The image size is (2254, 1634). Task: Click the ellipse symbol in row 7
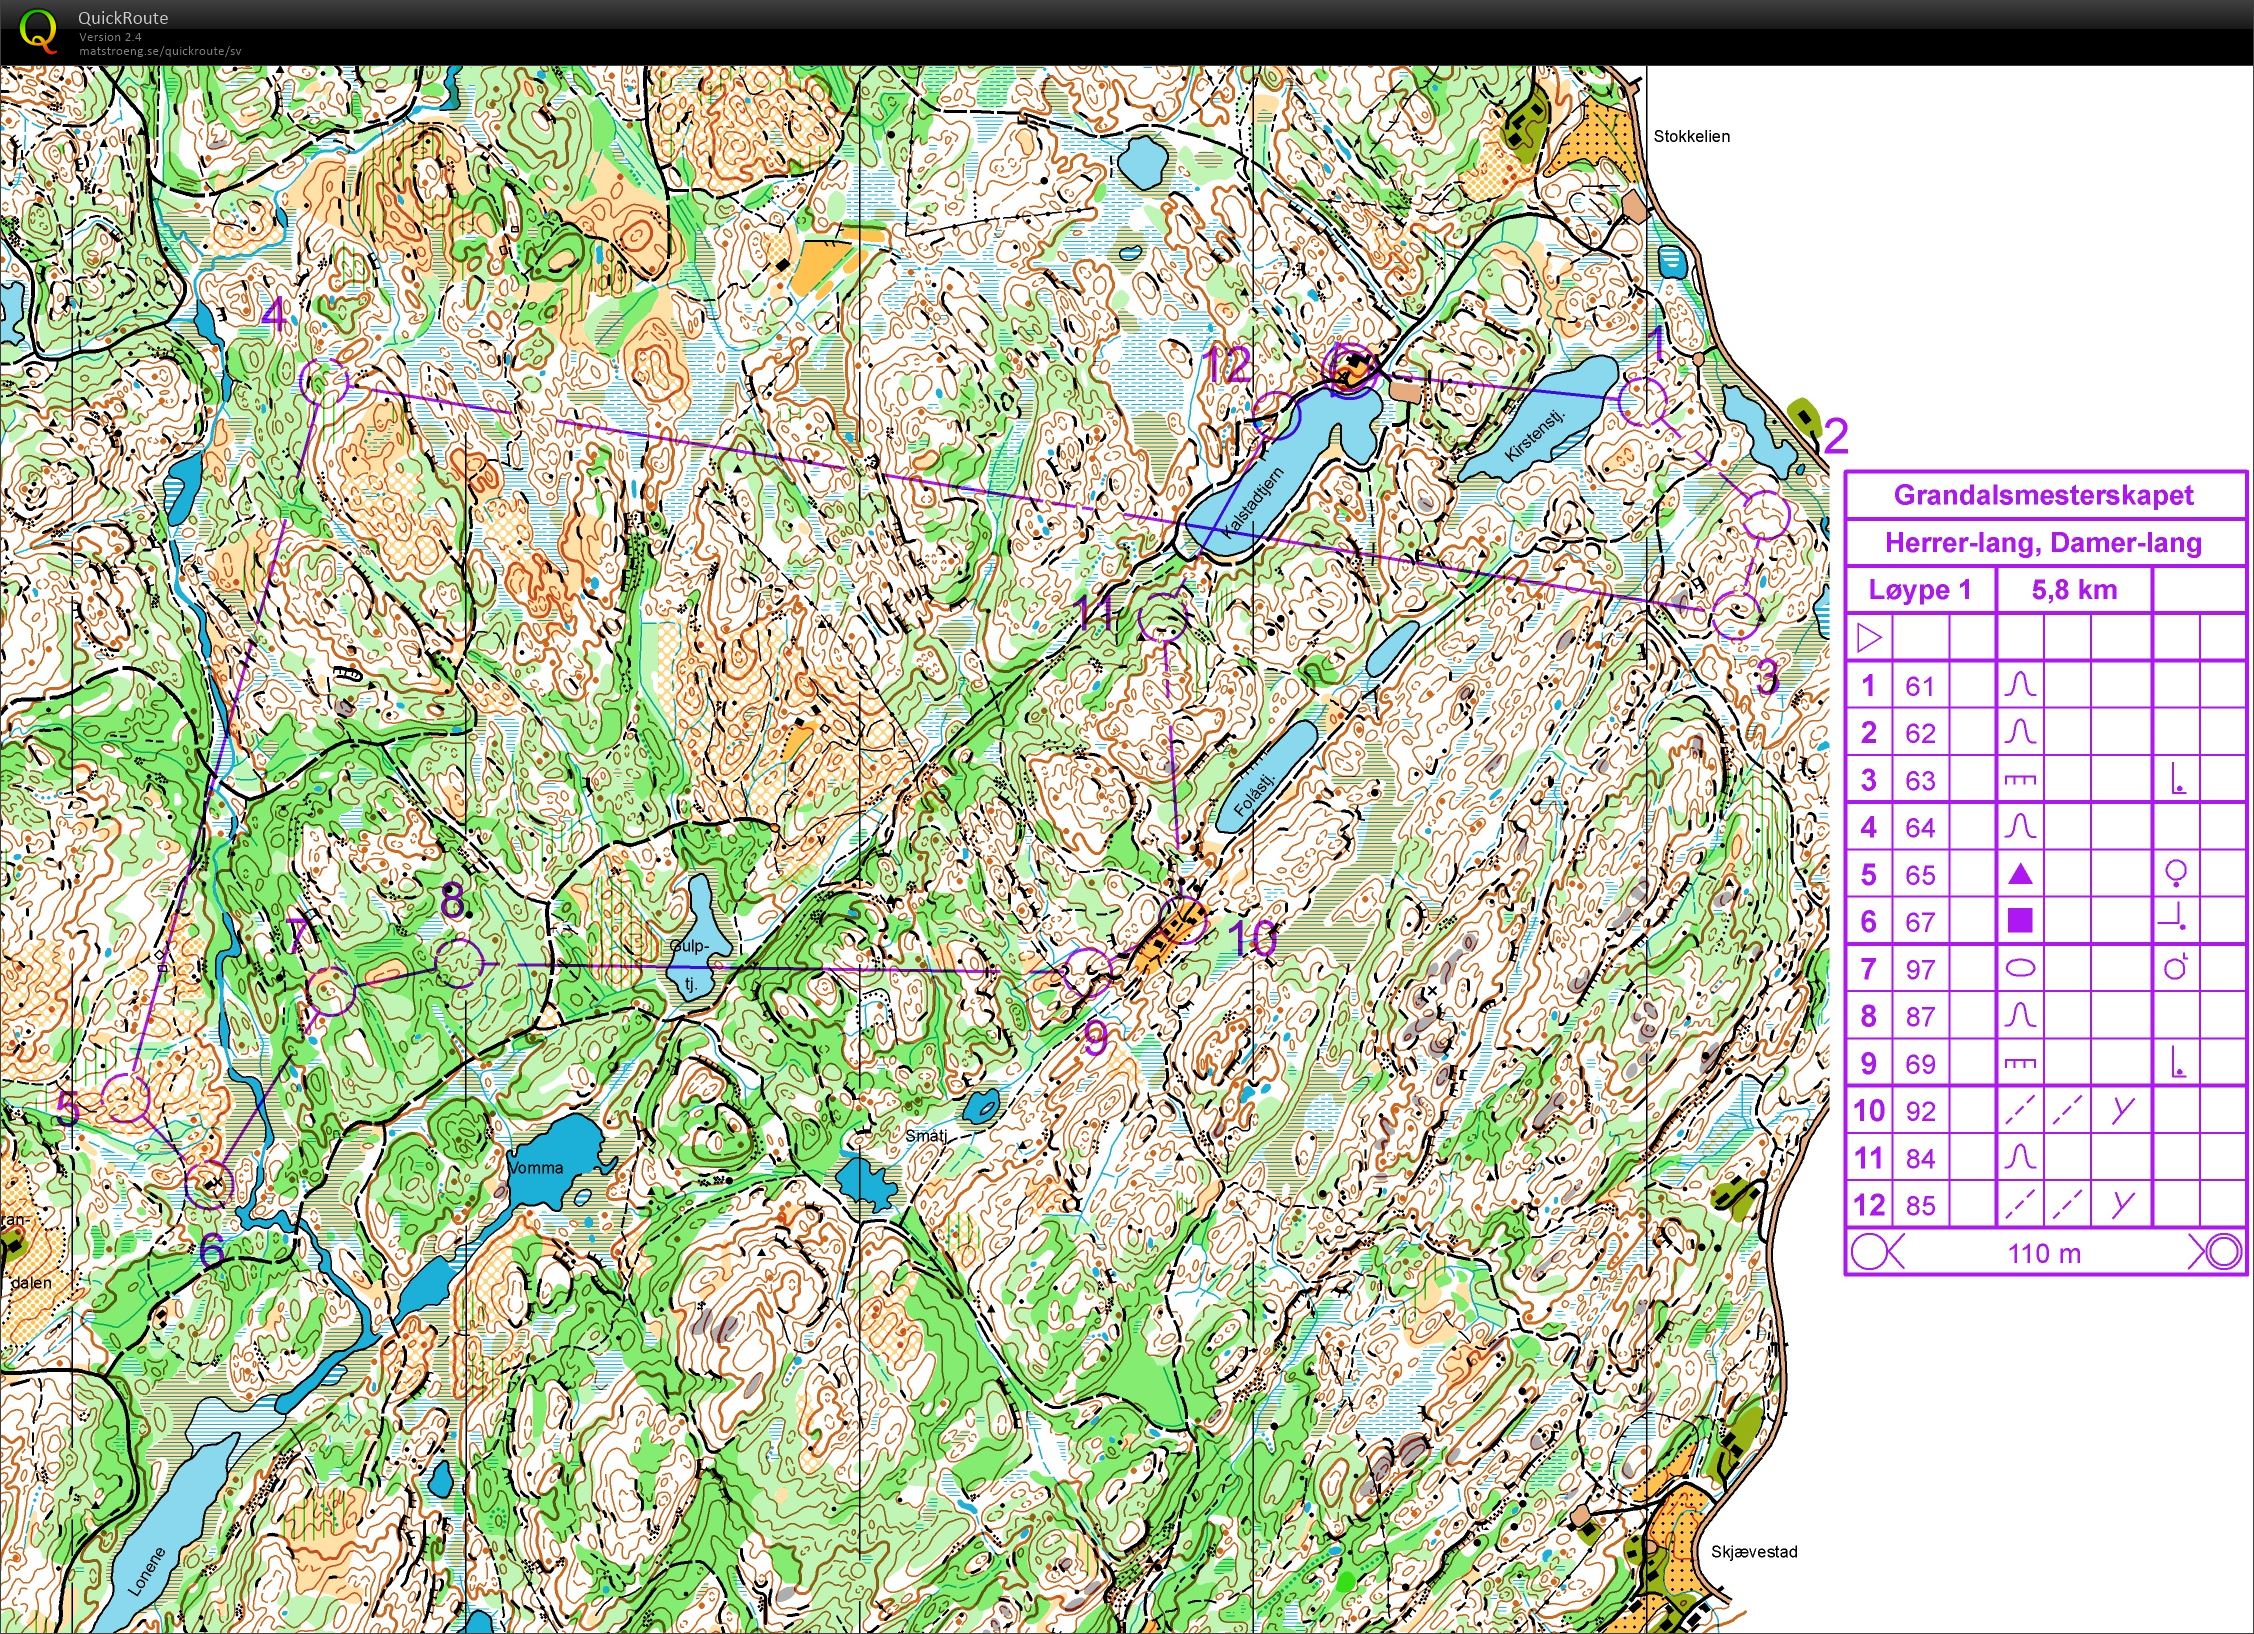coord(2020,968)
